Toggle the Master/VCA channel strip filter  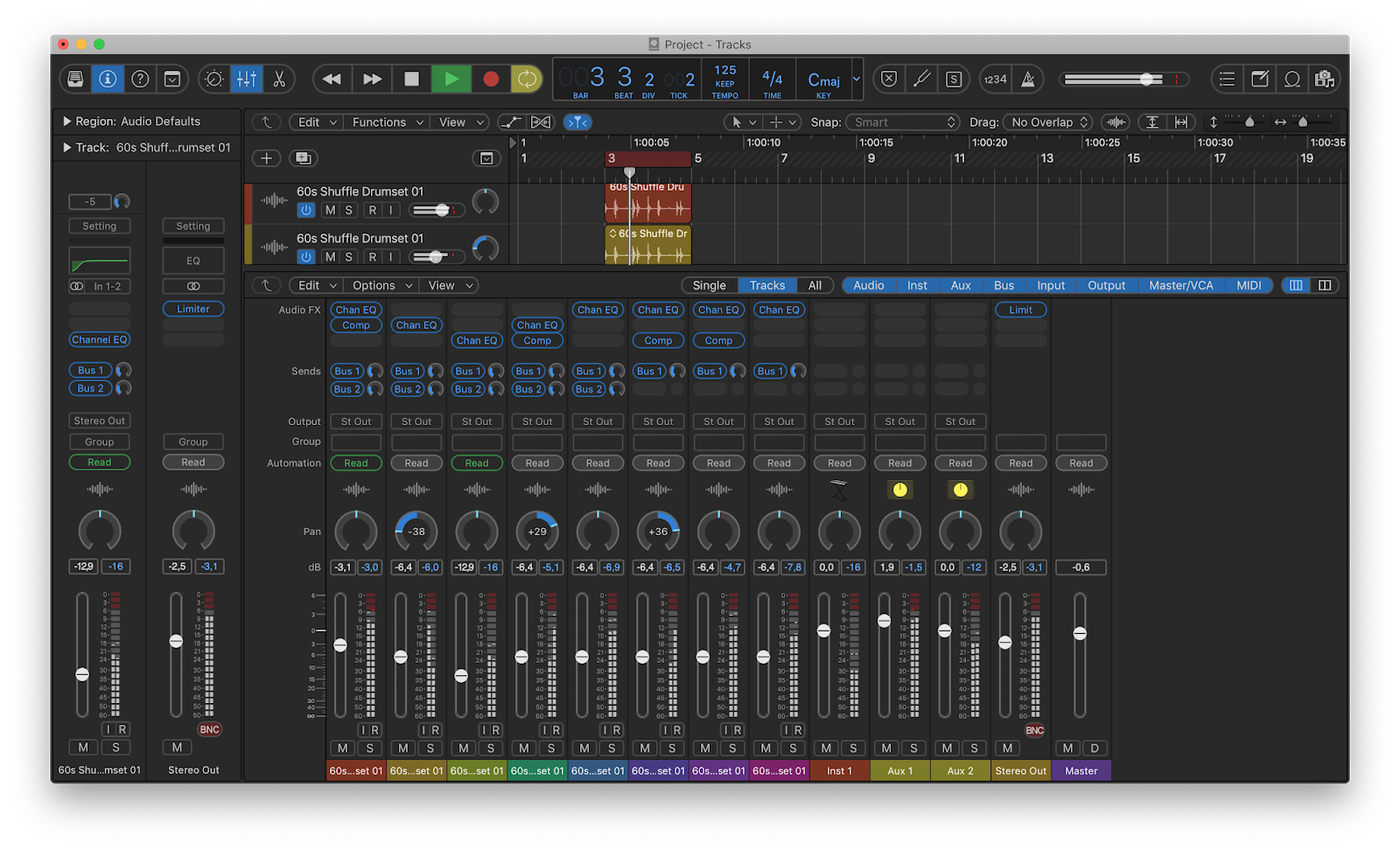[x=1181, y=285]
